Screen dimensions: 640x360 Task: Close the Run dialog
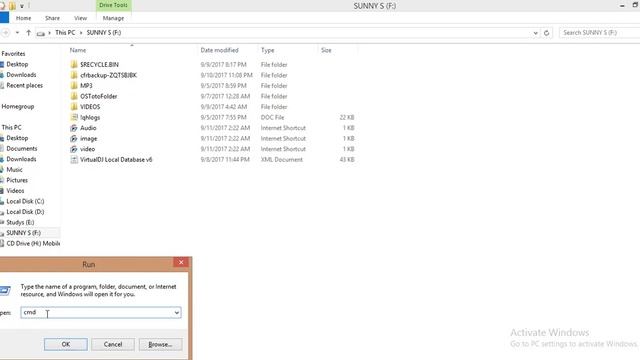[181, 262]
